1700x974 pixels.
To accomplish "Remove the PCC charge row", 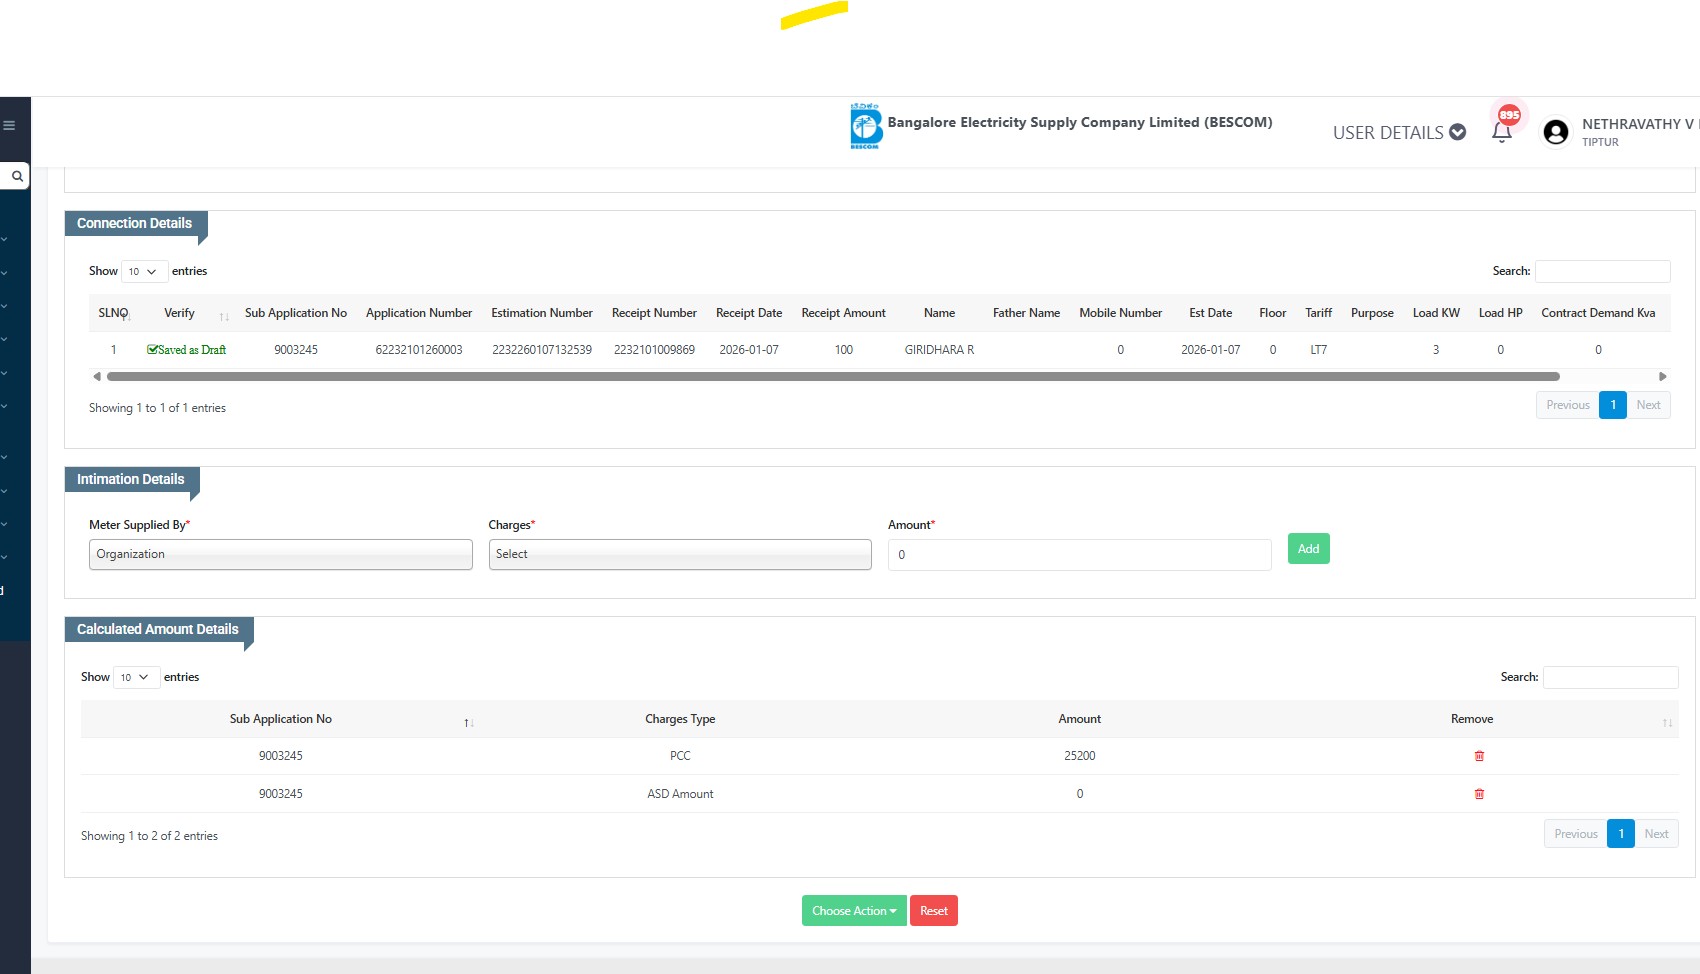I will (1479, 756).
